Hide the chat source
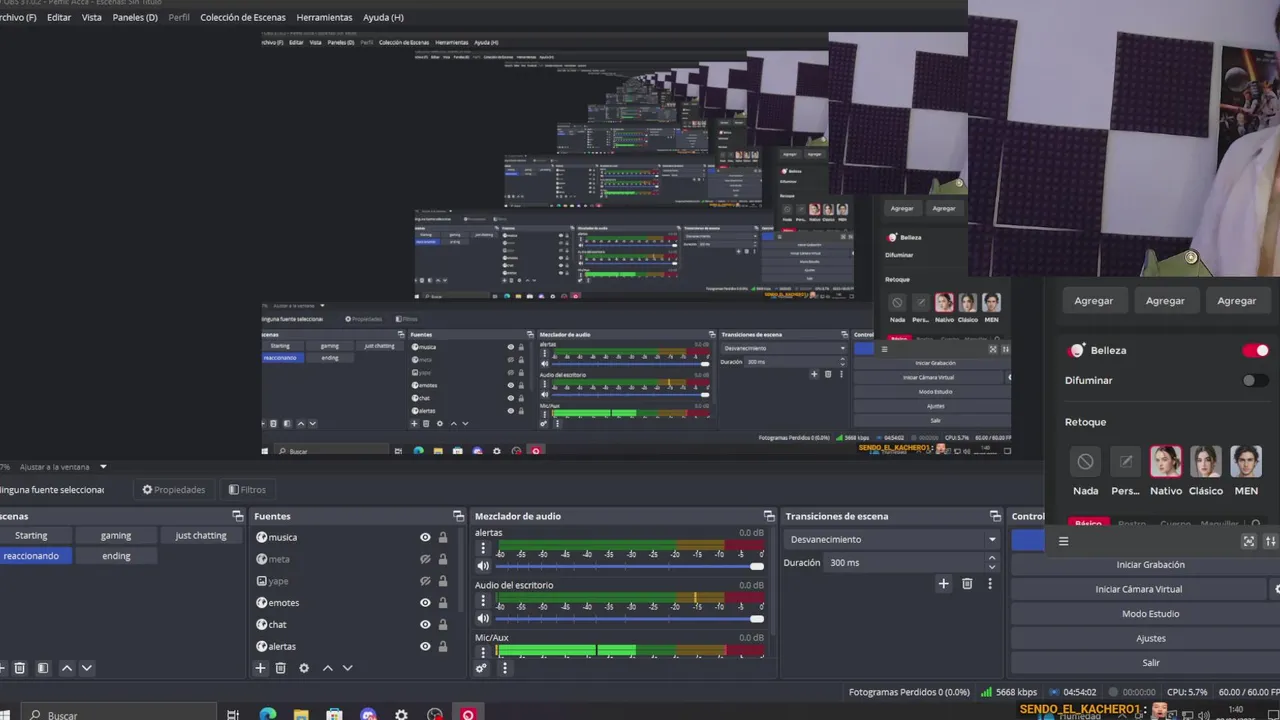Image resolution: width=1280 pixels, height=720 pixels. [425, 625]
